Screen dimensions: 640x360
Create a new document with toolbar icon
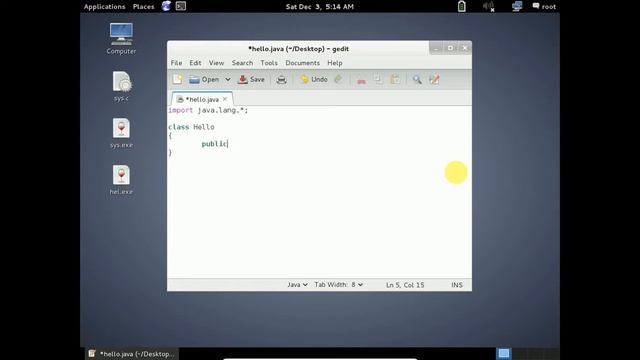click(x=178, y=80)
